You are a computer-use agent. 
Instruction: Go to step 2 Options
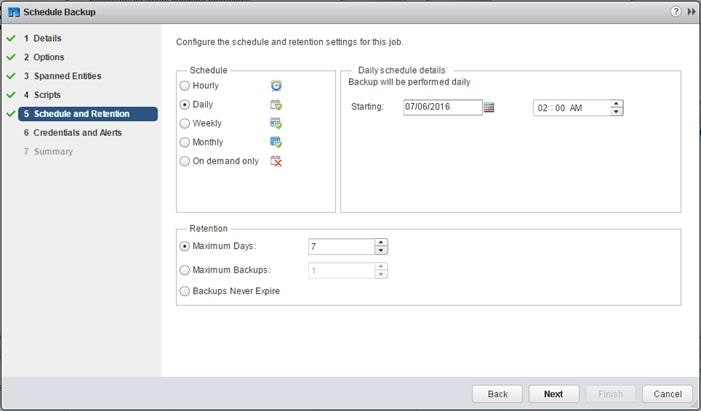tap(44, 57)
